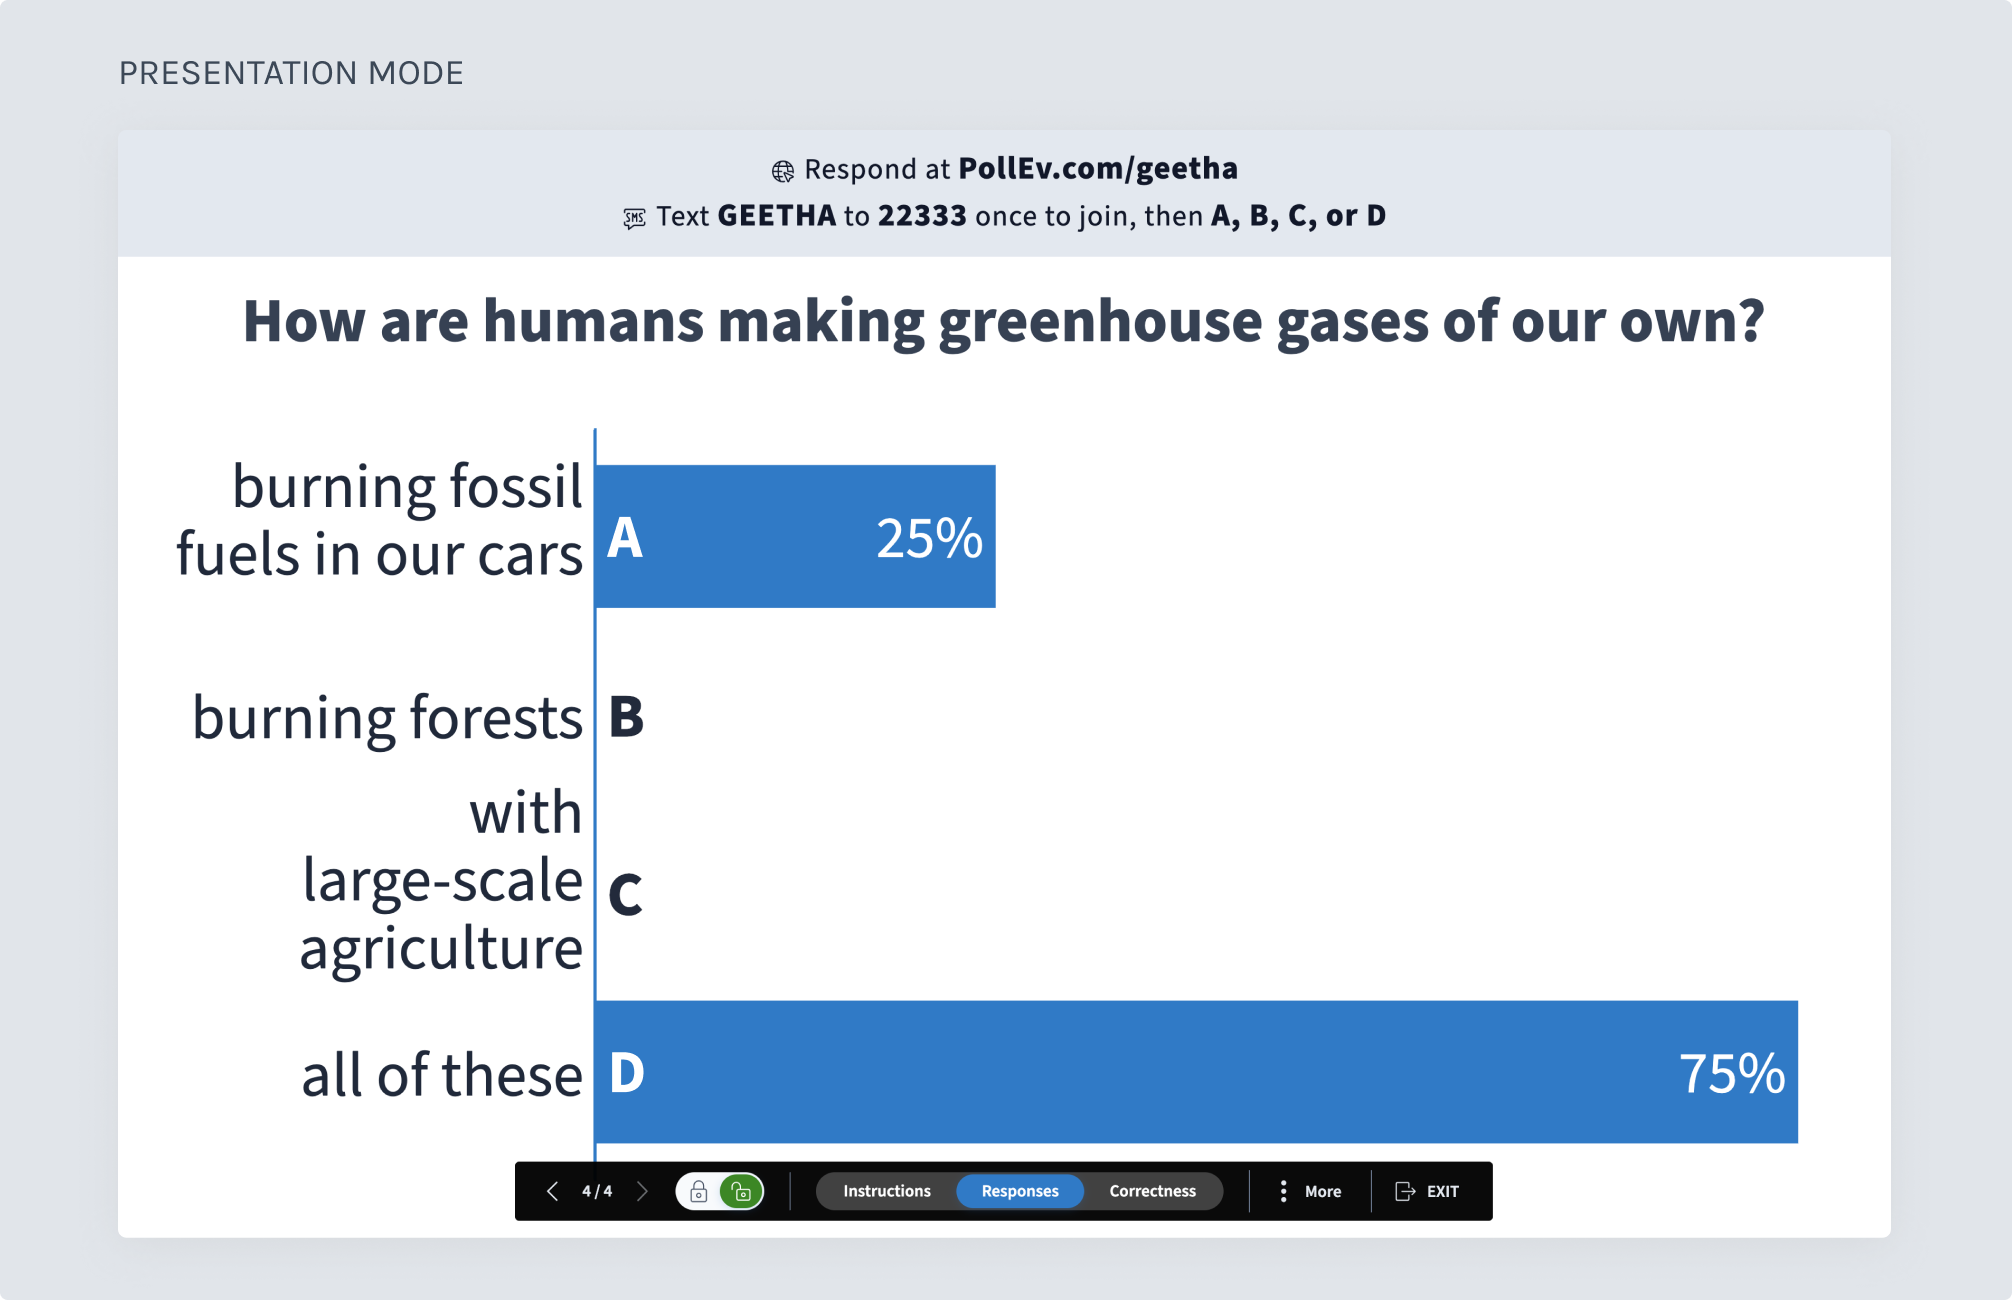Go to the previous slide arrow
Viewport: 2012px width, 1300px height.
552,1191
